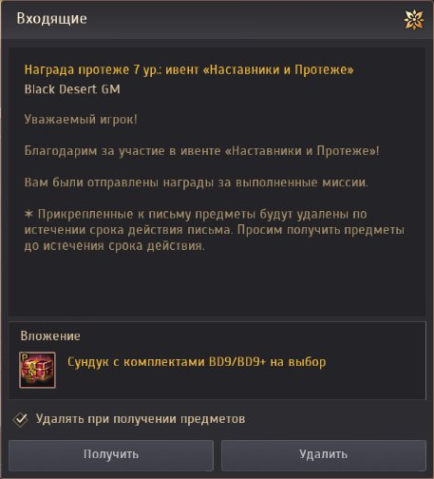Click the P badge on the chest icon

24,357
